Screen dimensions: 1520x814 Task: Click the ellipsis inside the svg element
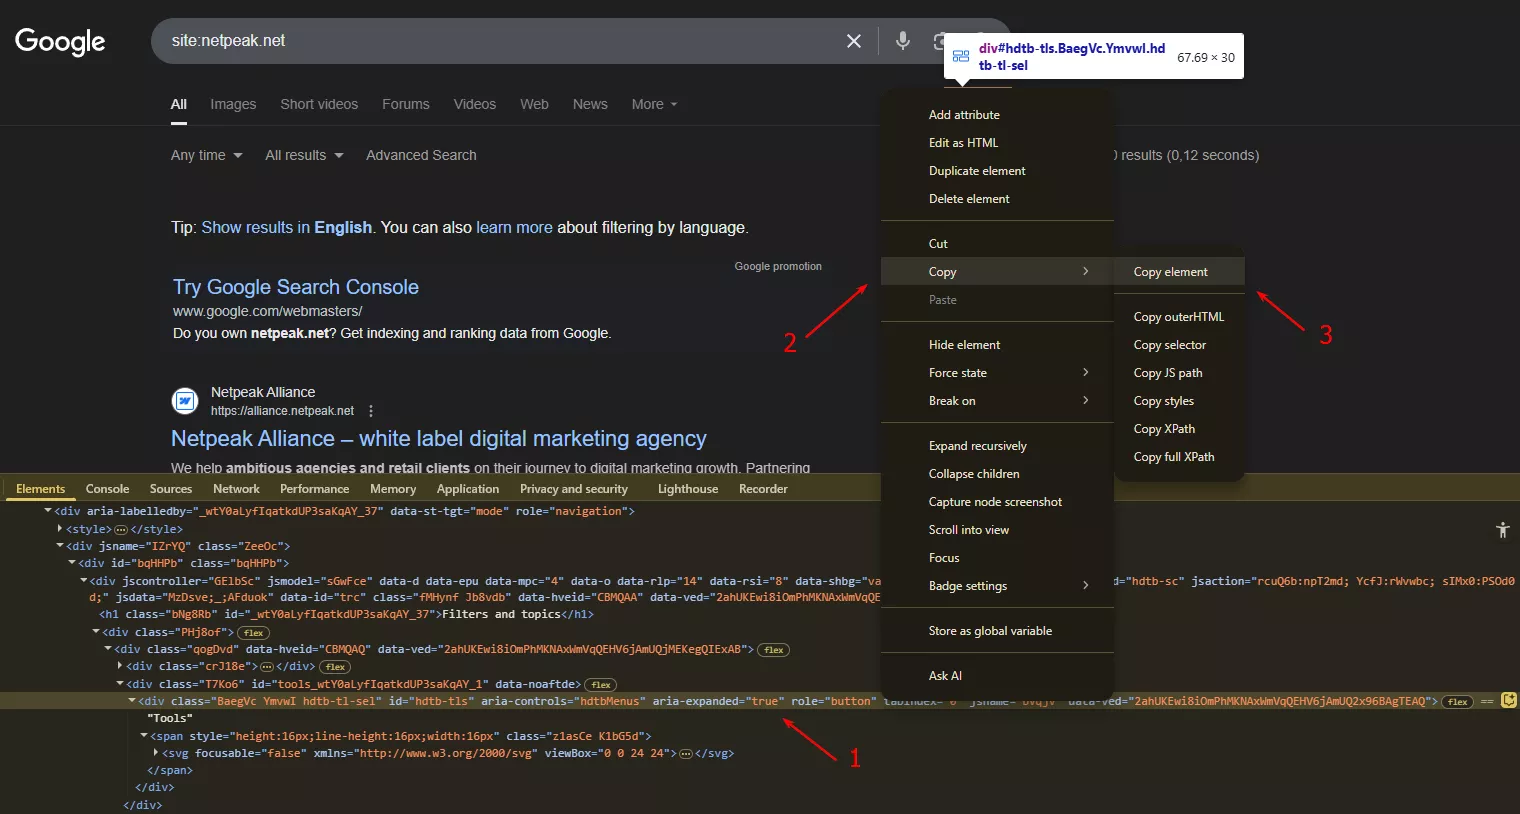[685, 754]
